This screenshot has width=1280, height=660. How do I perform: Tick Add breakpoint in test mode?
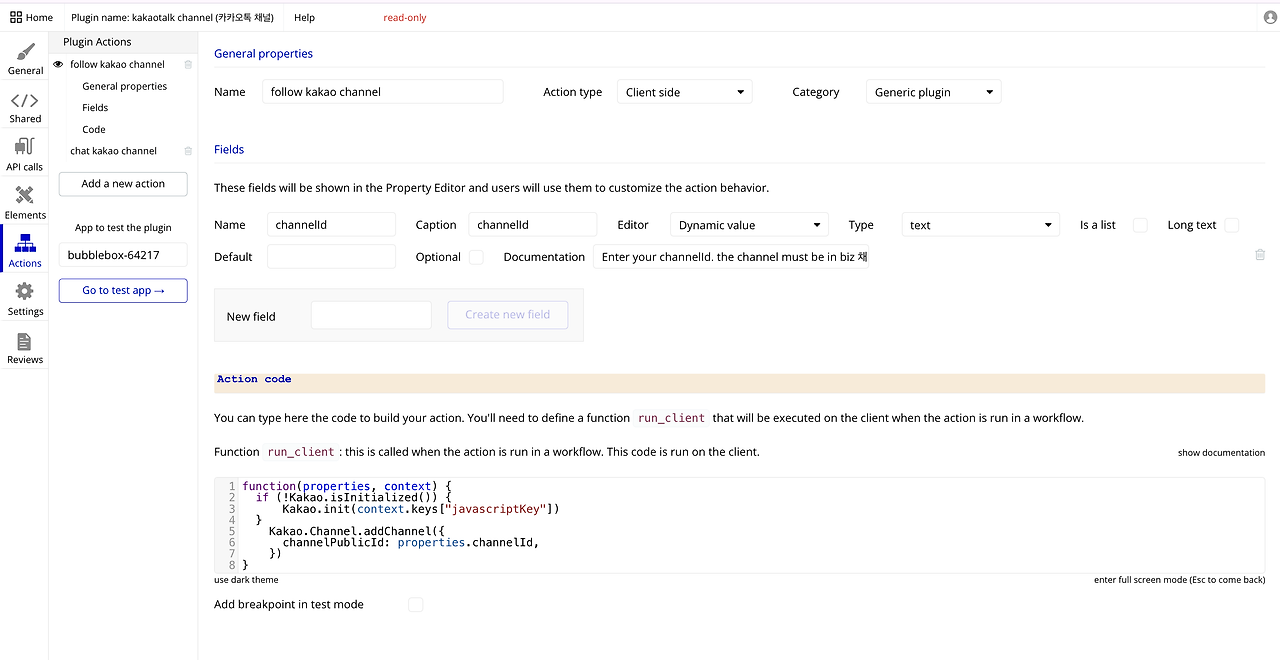coord(416,605)
